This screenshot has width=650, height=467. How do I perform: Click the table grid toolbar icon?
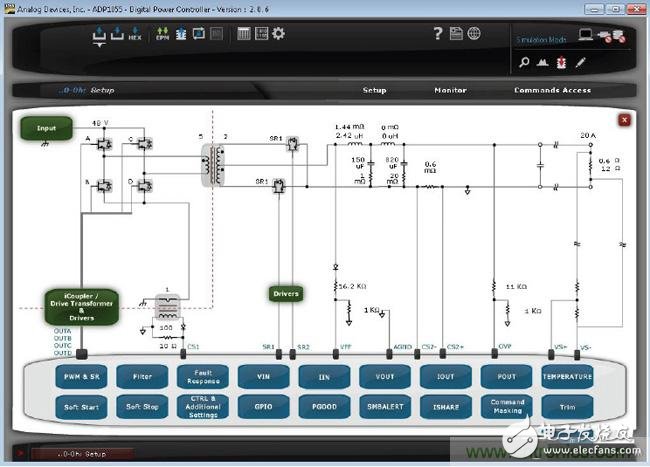click(x=243, y=34)
